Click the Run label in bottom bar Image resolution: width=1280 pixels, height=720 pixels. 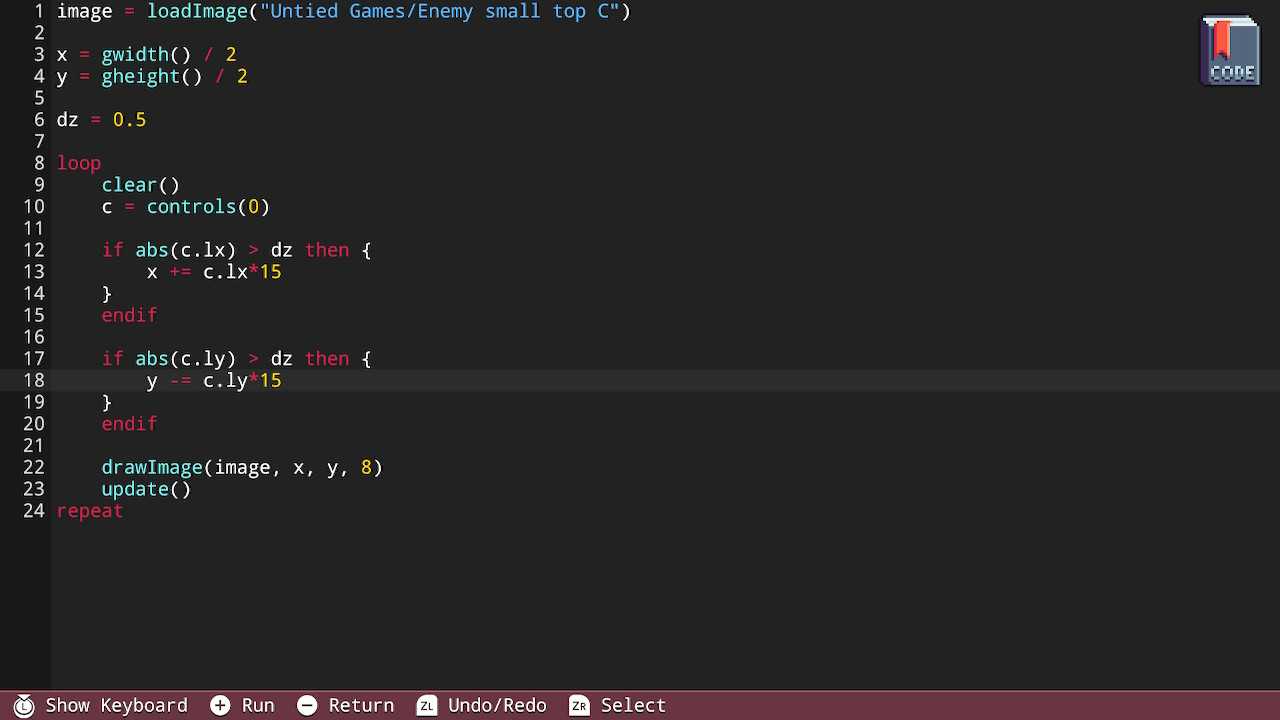click(x=258, y=706)
